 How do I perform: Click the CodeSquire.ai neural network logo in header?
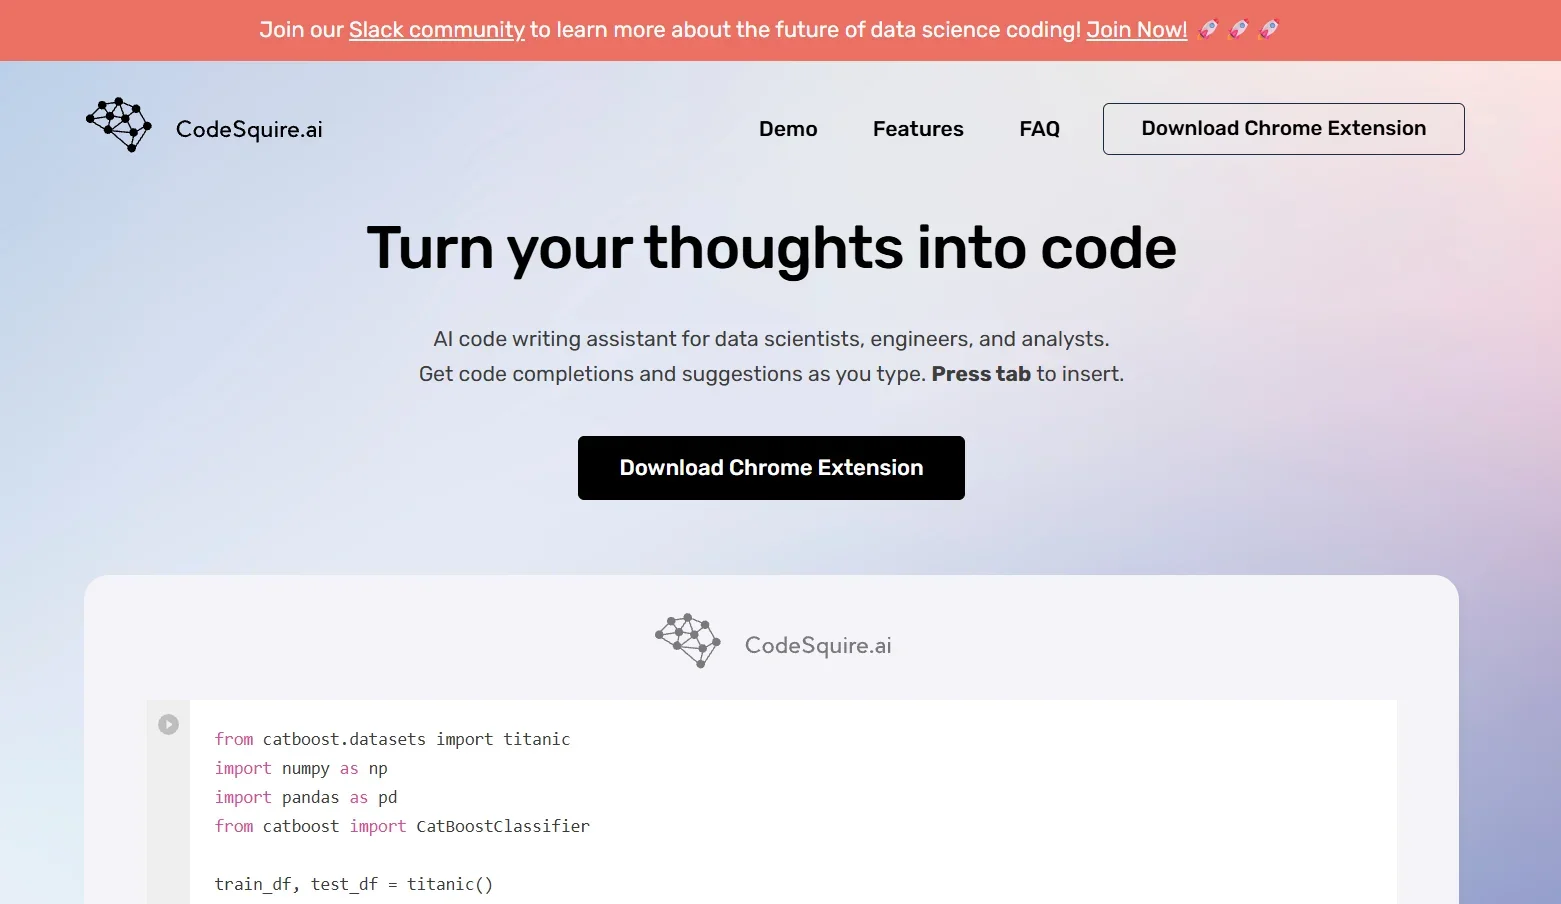[x=118, y=124]
